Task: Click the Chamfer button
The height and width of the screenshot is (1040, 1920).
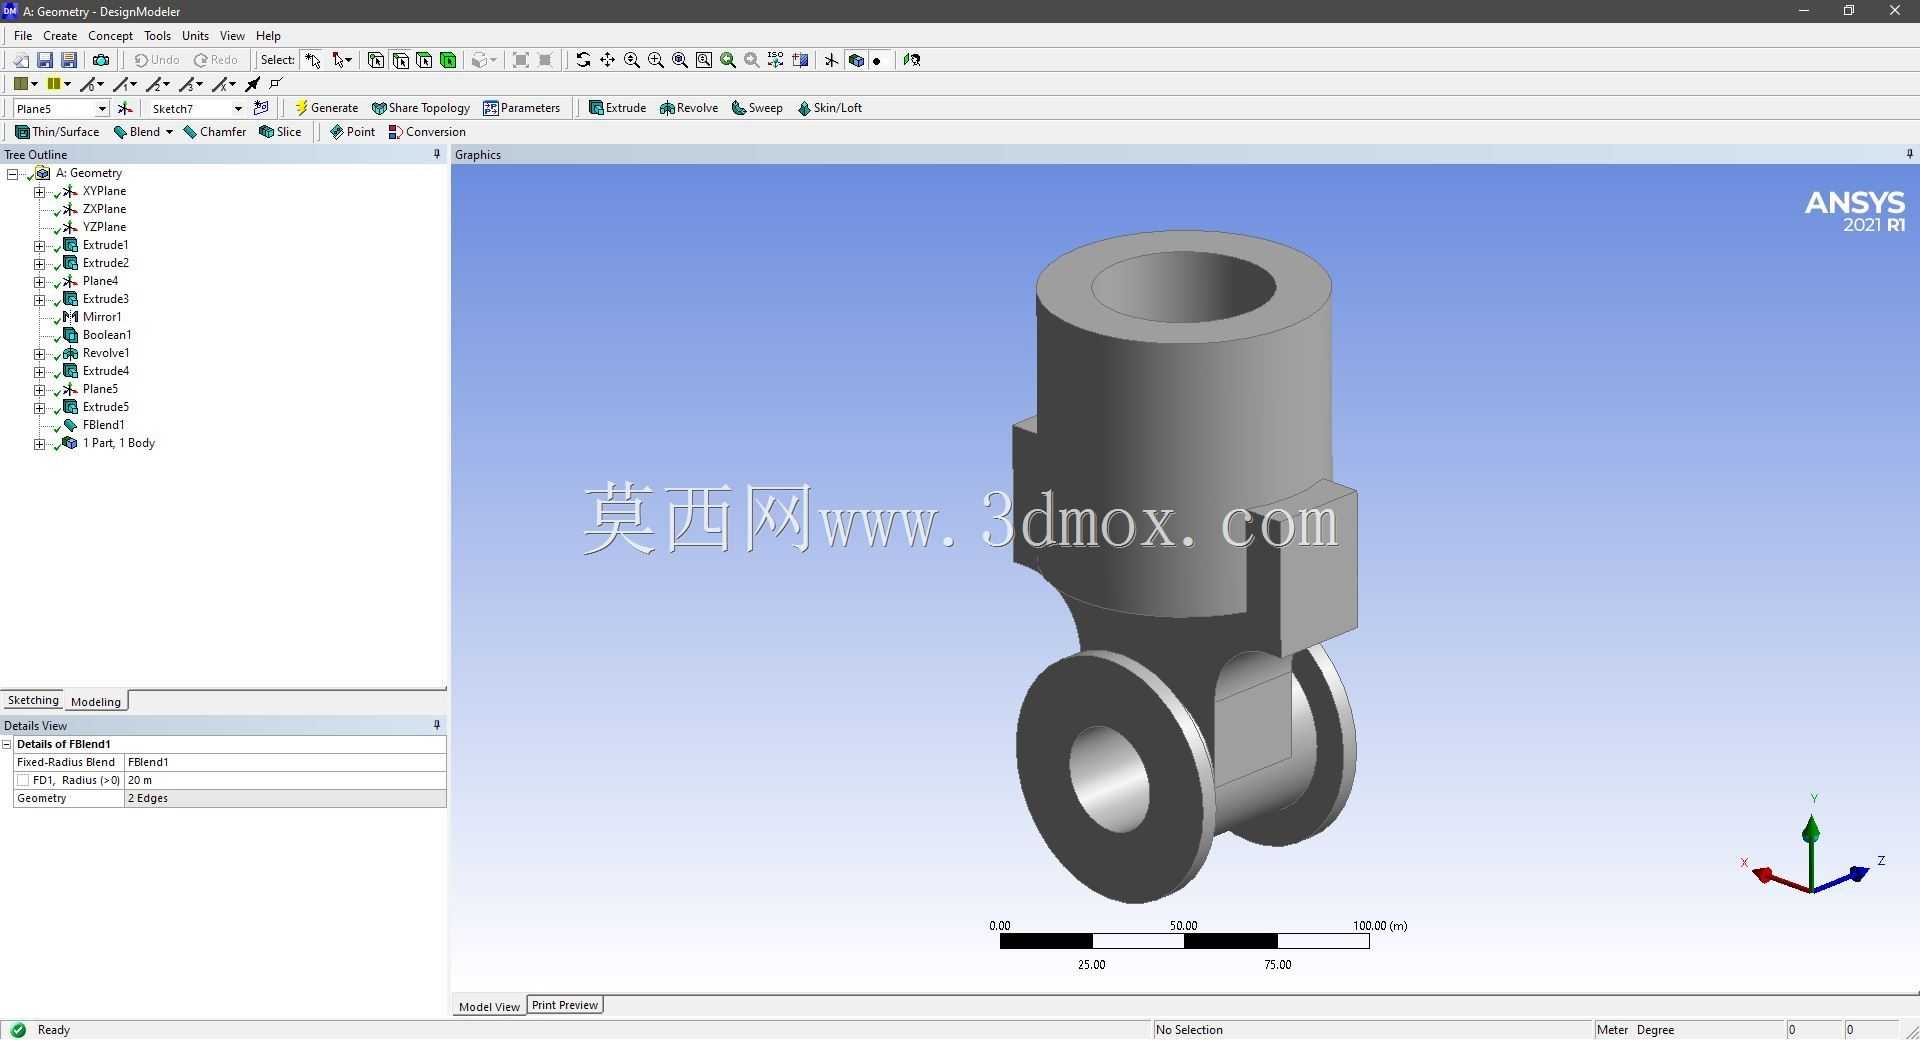Action: coord(214,132)
